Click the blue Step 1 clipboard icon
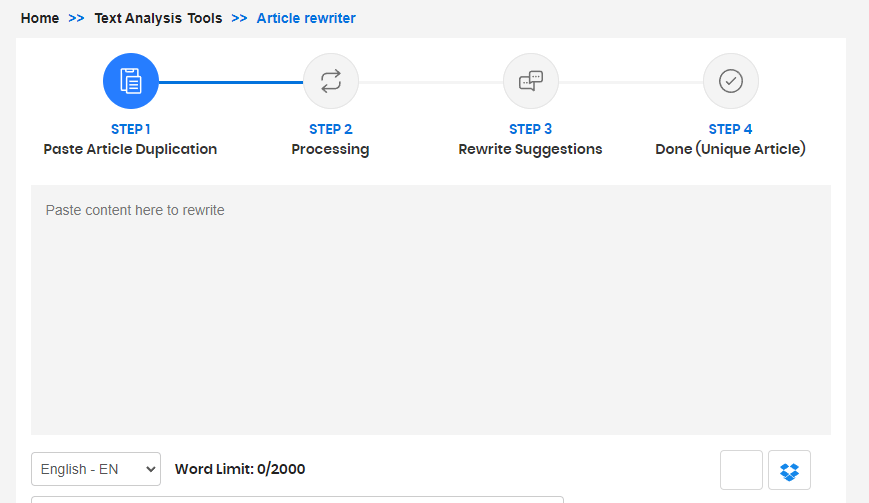 point(131,81)
